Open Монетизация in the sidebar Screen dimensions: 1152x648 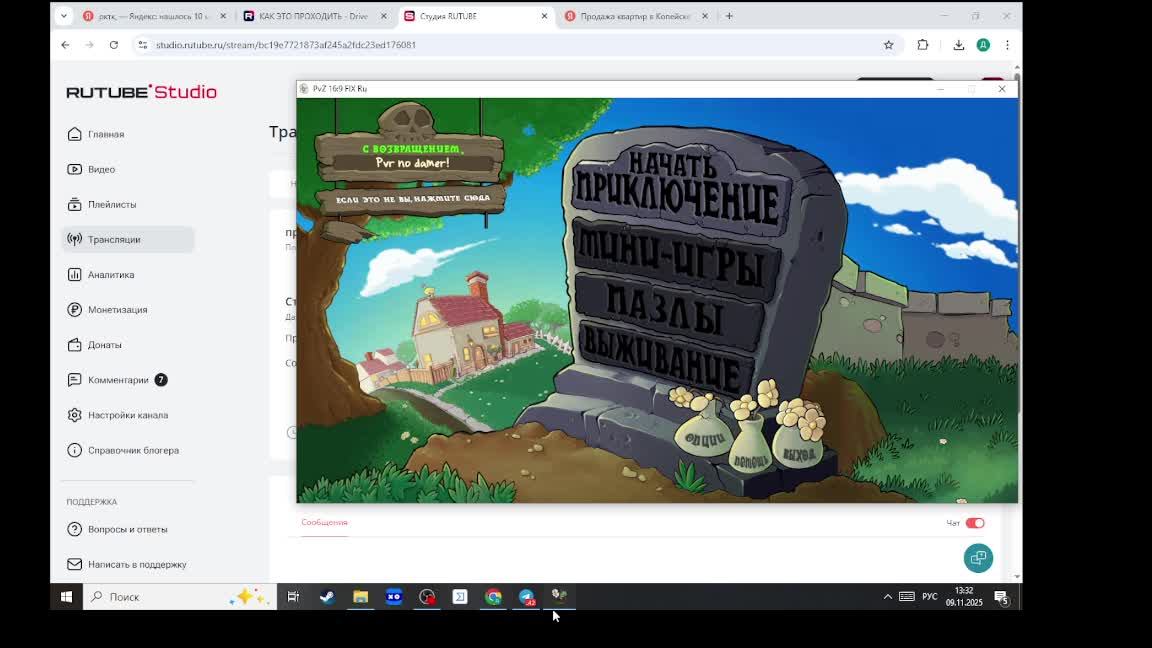point(118,310)
